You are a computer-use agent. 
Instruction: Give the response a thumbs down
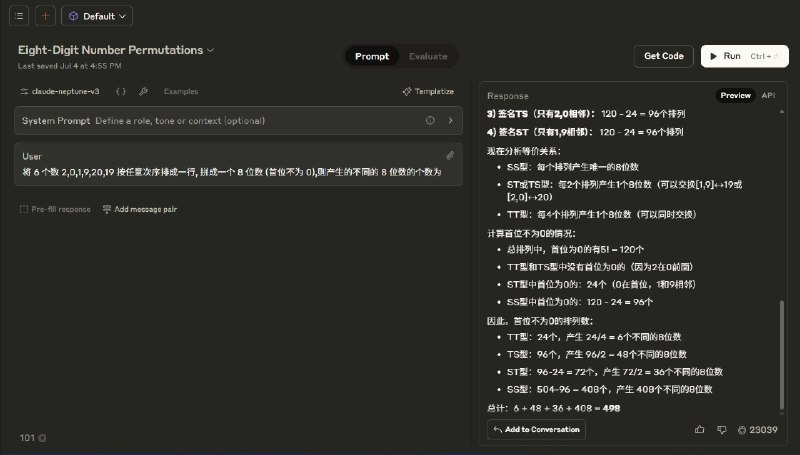point(721,429)
